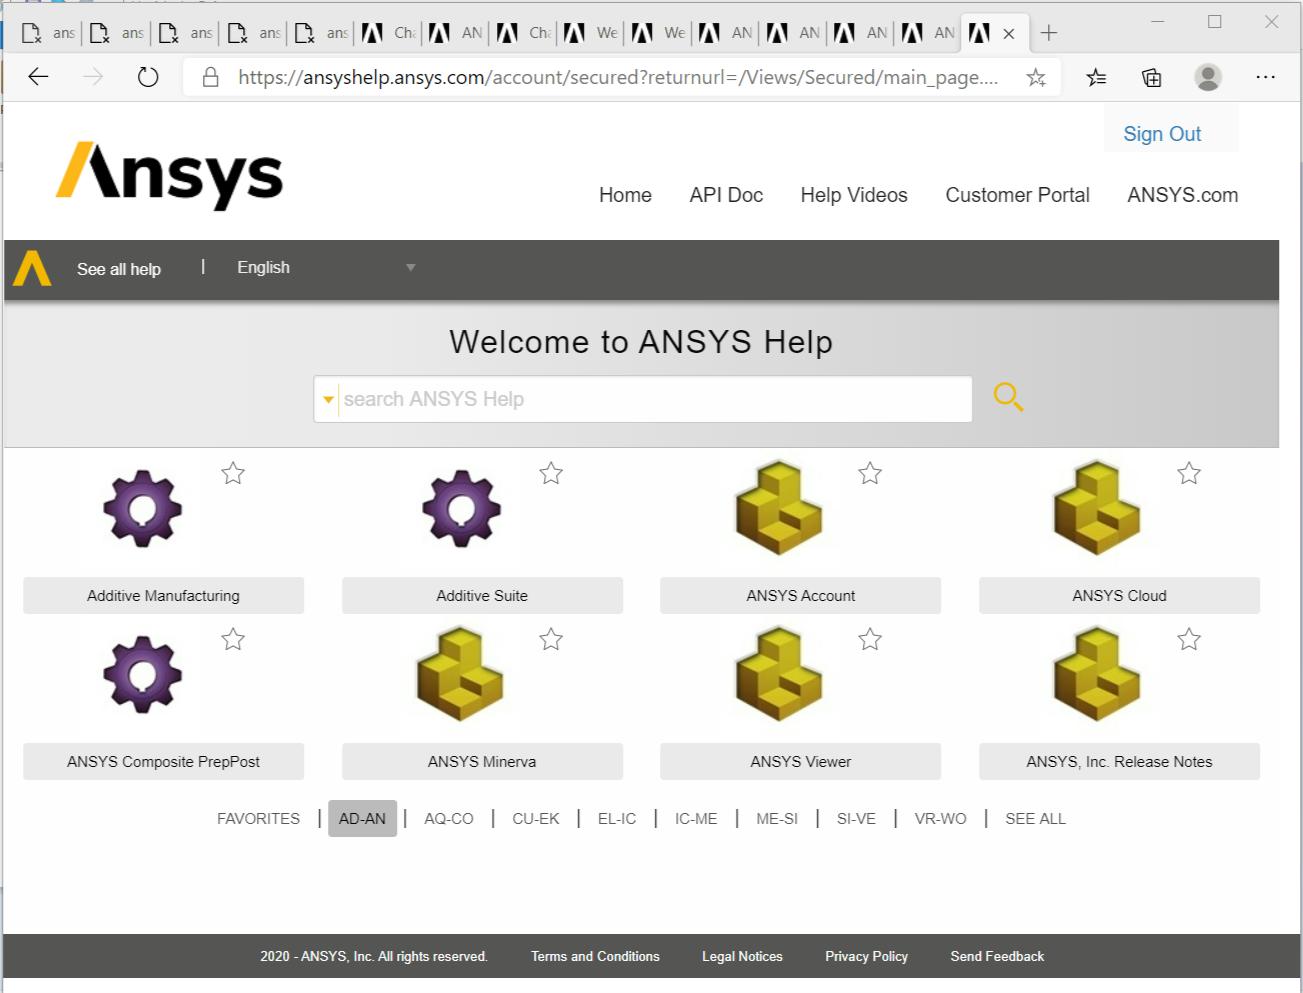This screenshot has width=1303, height=993.
Task: Open the Additive Manufacturing gear icon
Action: (143, 509)
